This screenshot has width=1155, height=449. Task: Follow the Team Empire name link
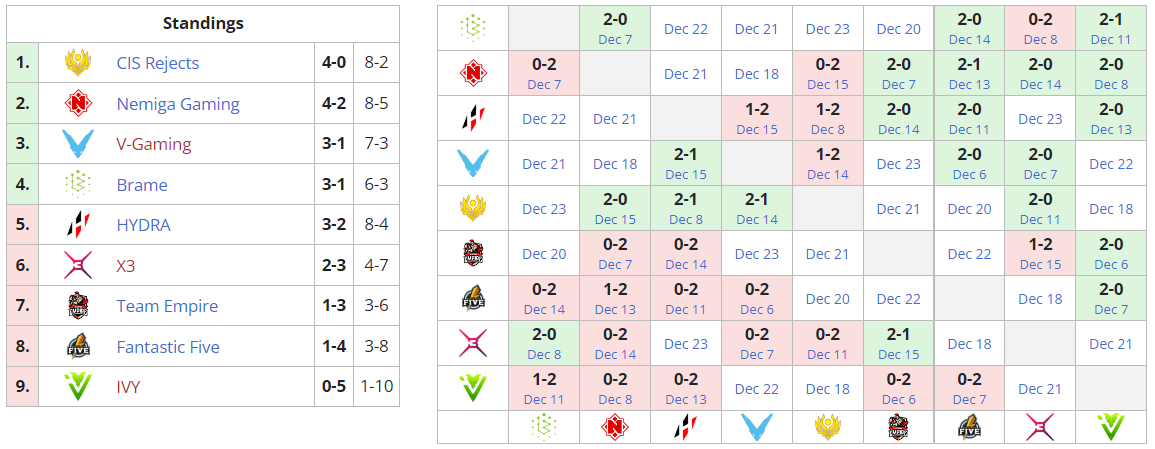167,306
